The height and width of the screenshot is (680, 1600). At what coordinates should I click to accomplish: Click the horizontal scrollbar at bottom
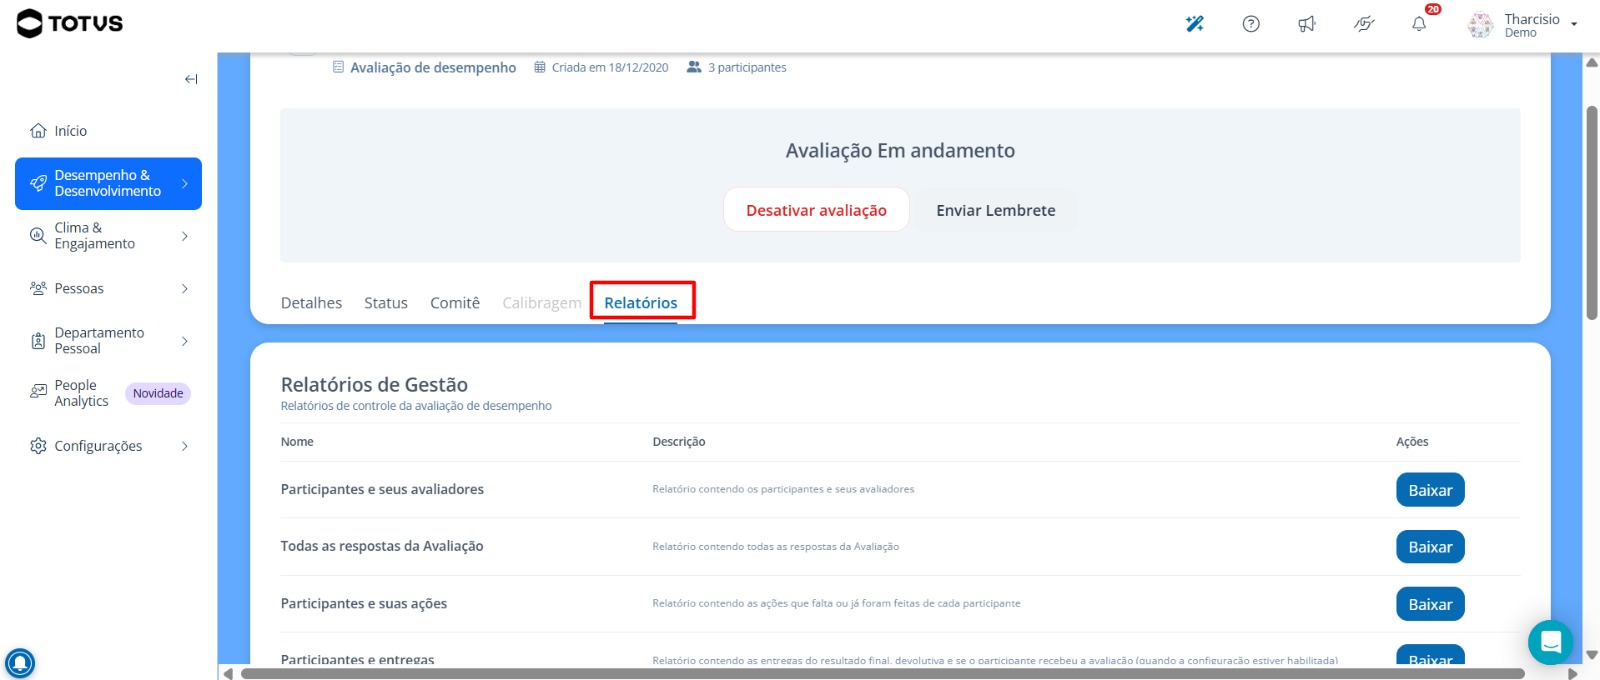882,674
